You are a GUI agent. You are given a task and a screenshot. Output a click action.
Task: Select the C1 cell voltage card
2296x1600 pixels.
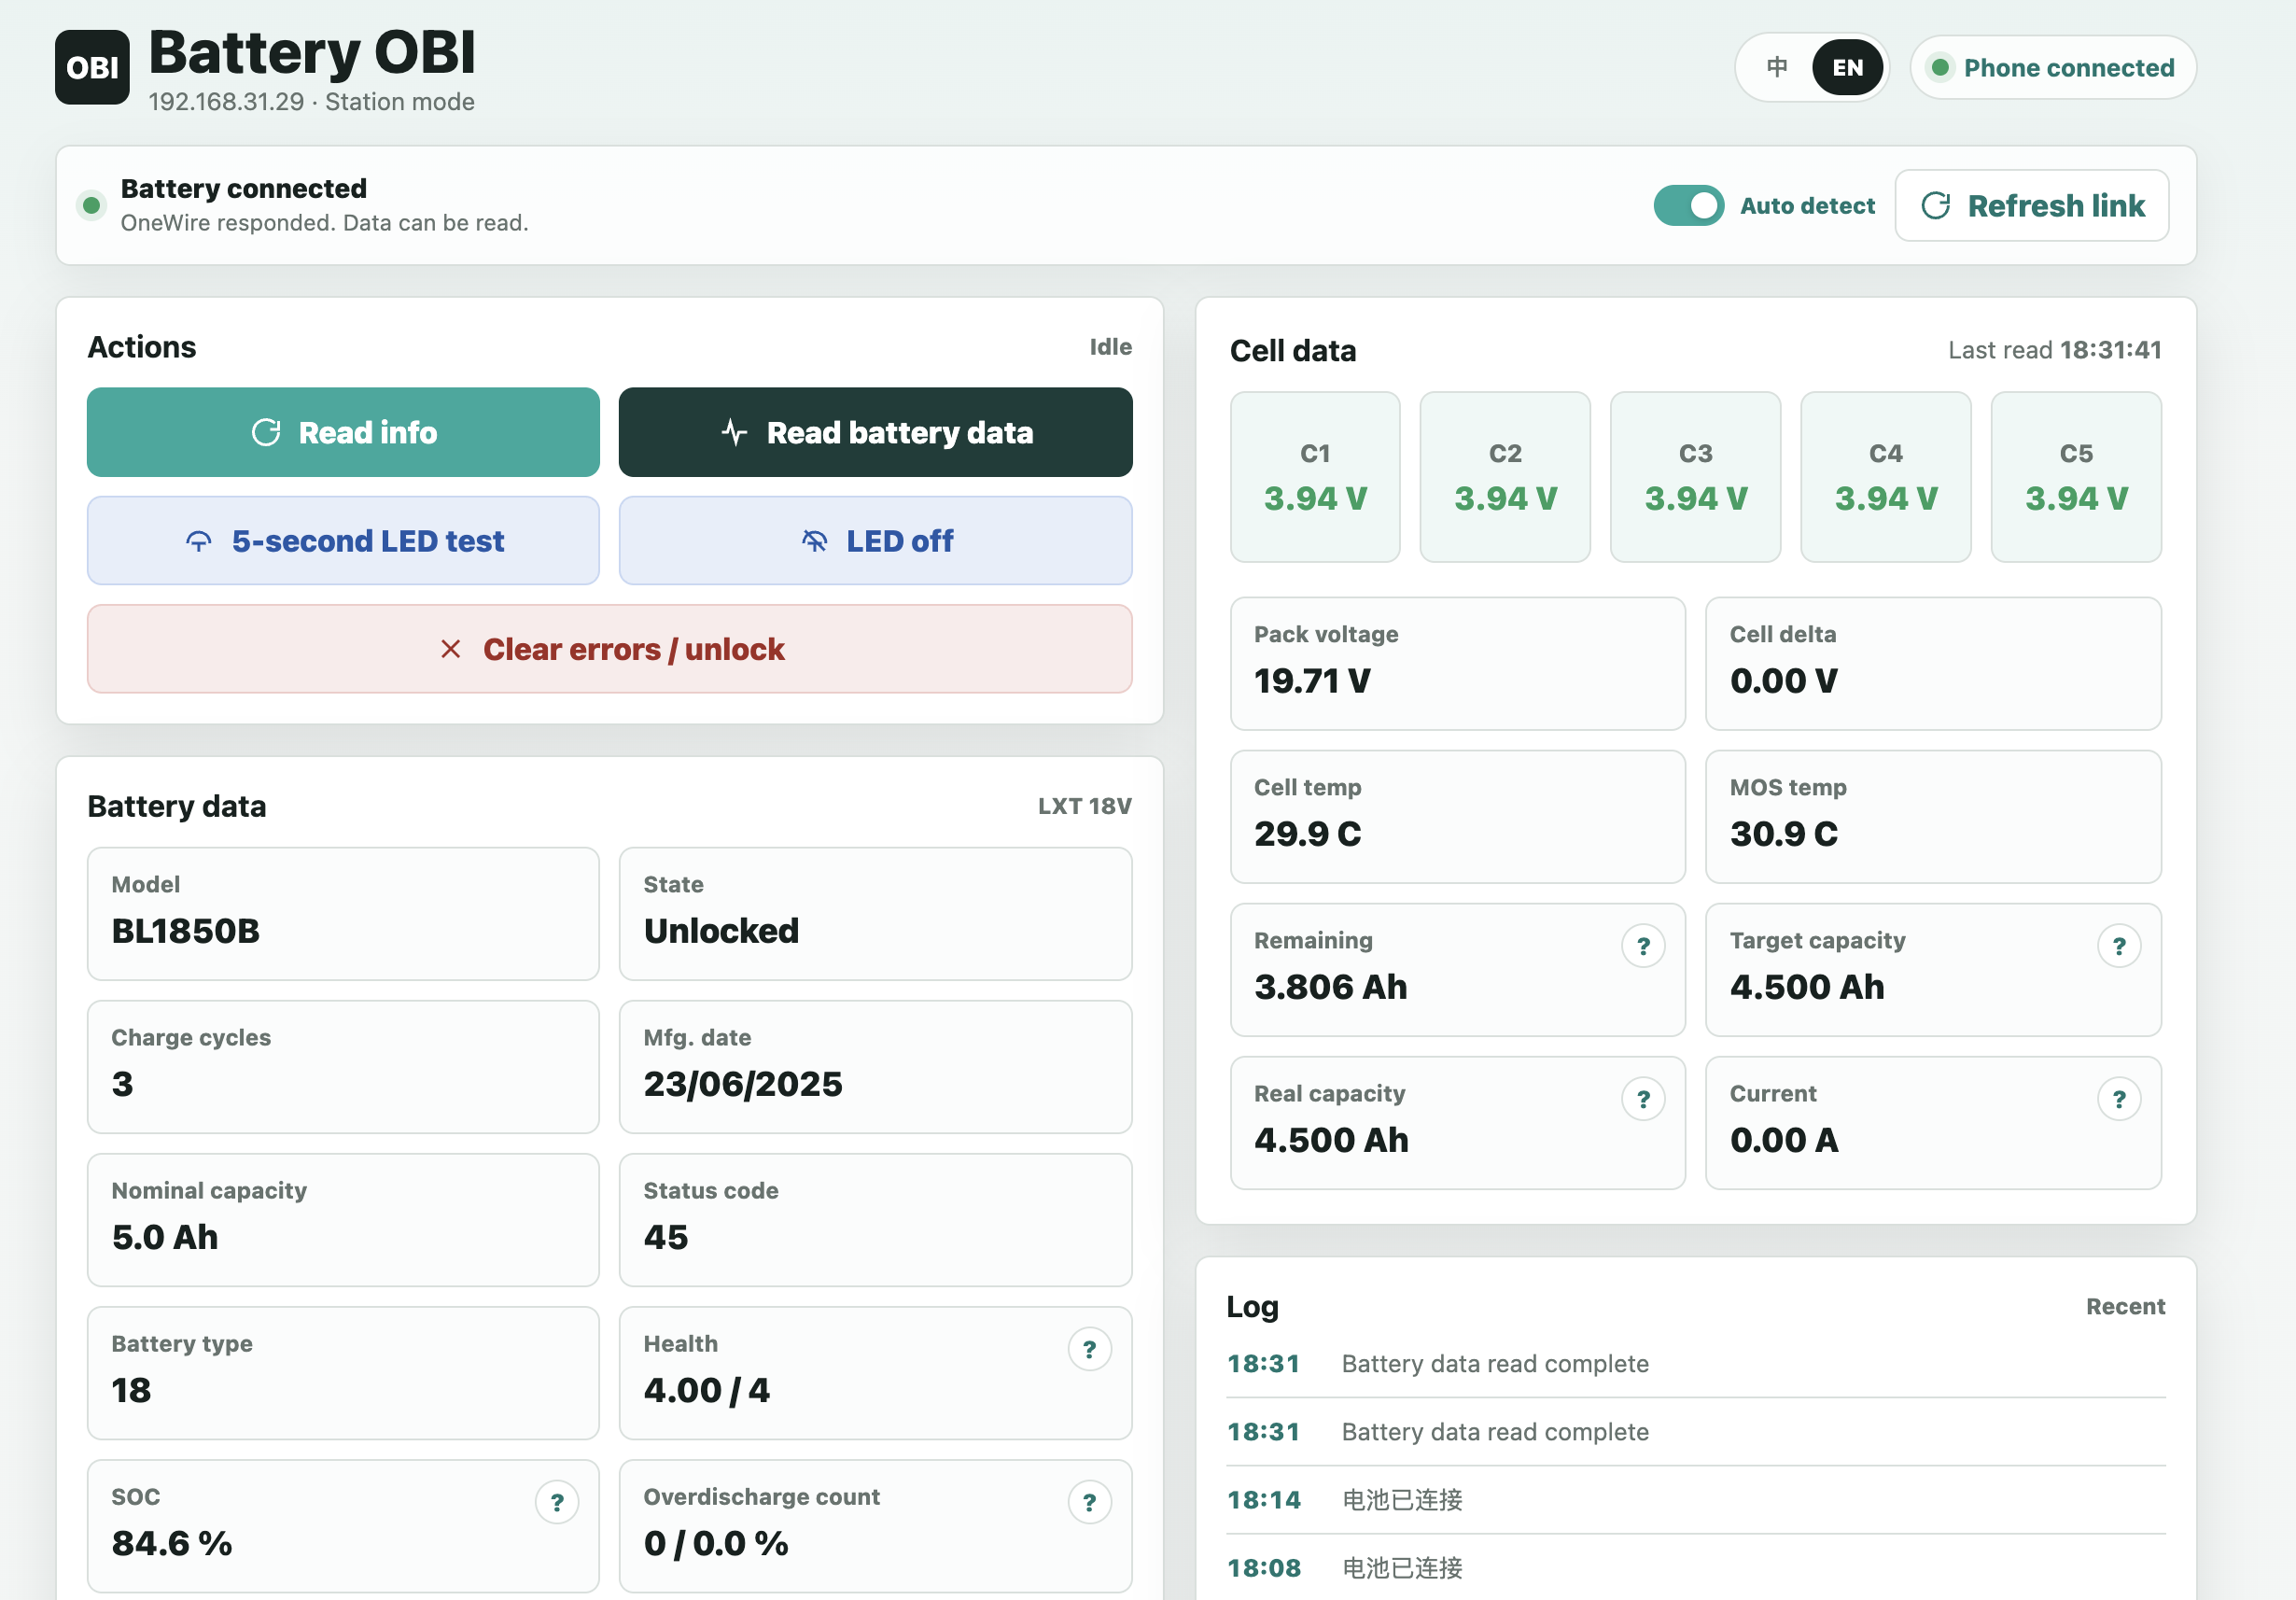coord(1315,477)
